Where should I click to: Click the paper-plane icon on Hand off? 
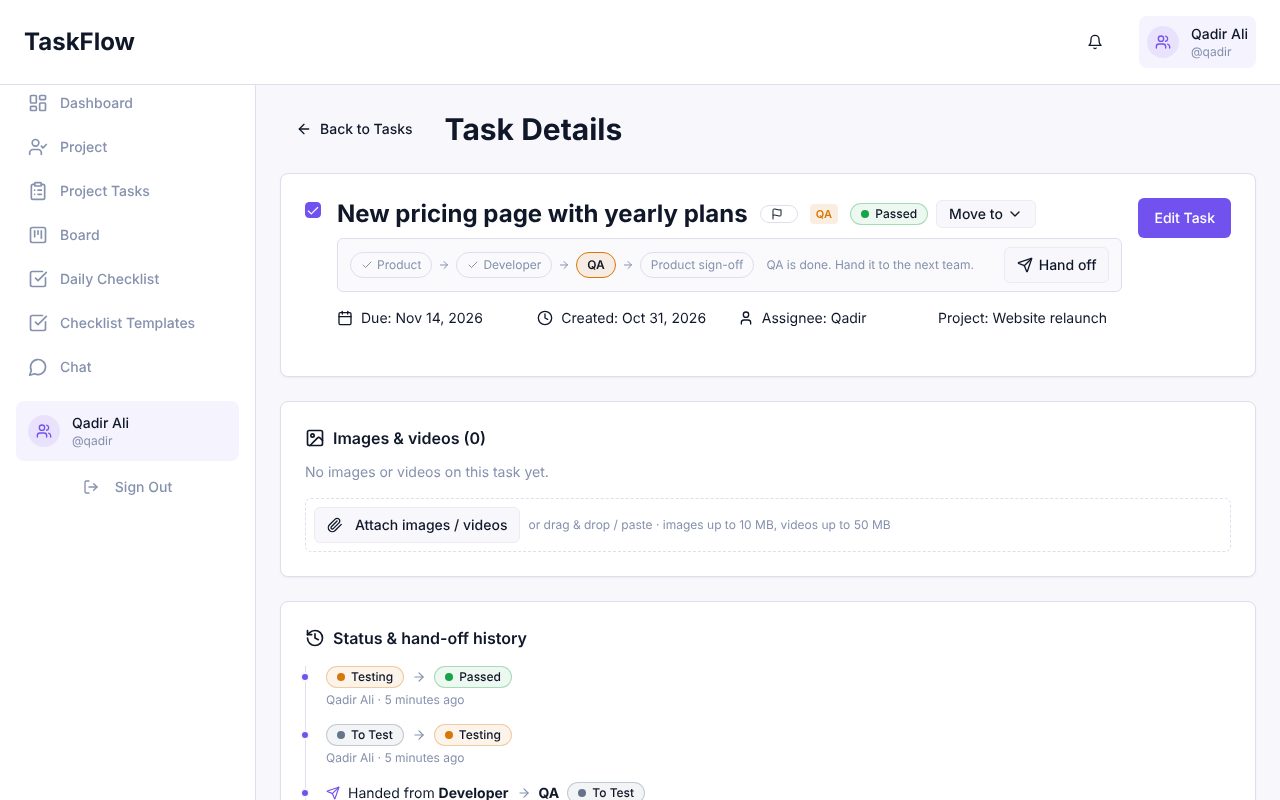coord(1025,265)
